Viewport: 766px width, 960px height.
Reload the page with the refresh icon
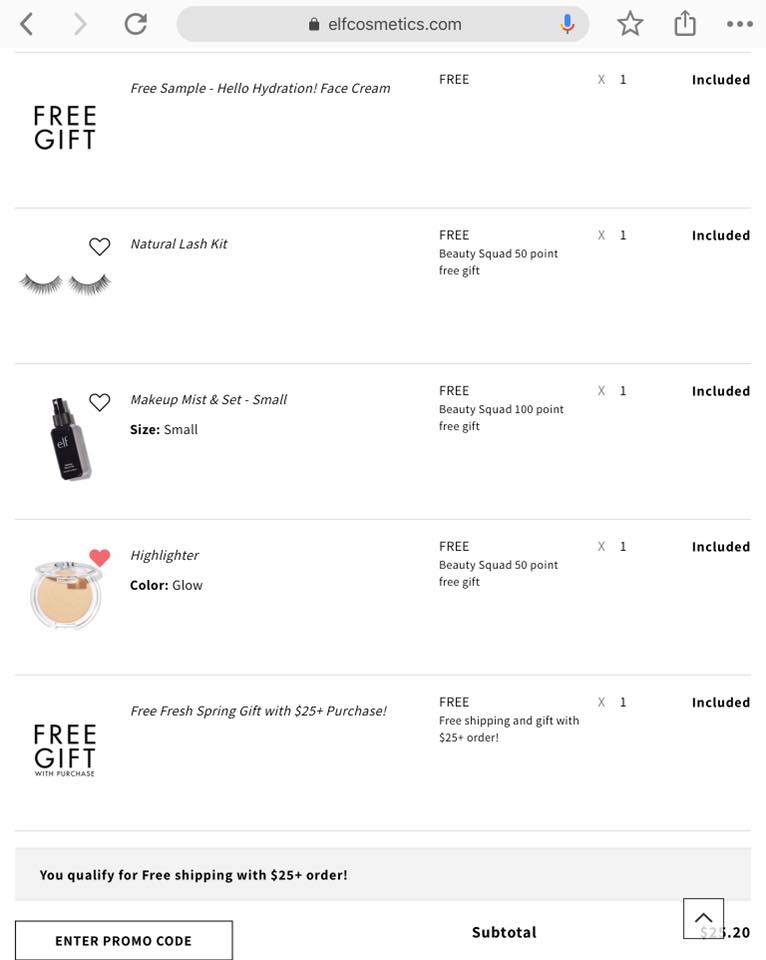click(135, 24)
